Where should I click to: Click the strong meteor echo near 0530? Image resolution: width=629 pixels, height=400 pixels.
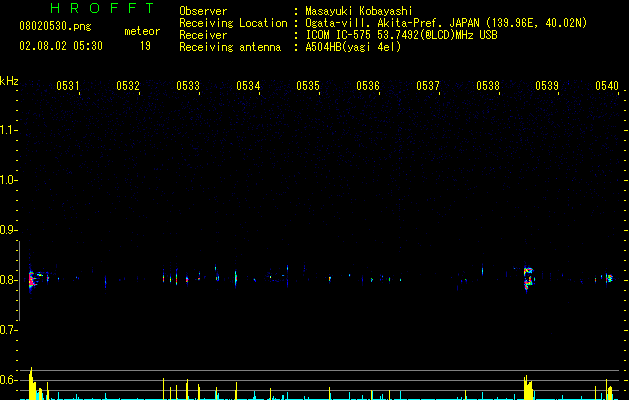[32, 280]
